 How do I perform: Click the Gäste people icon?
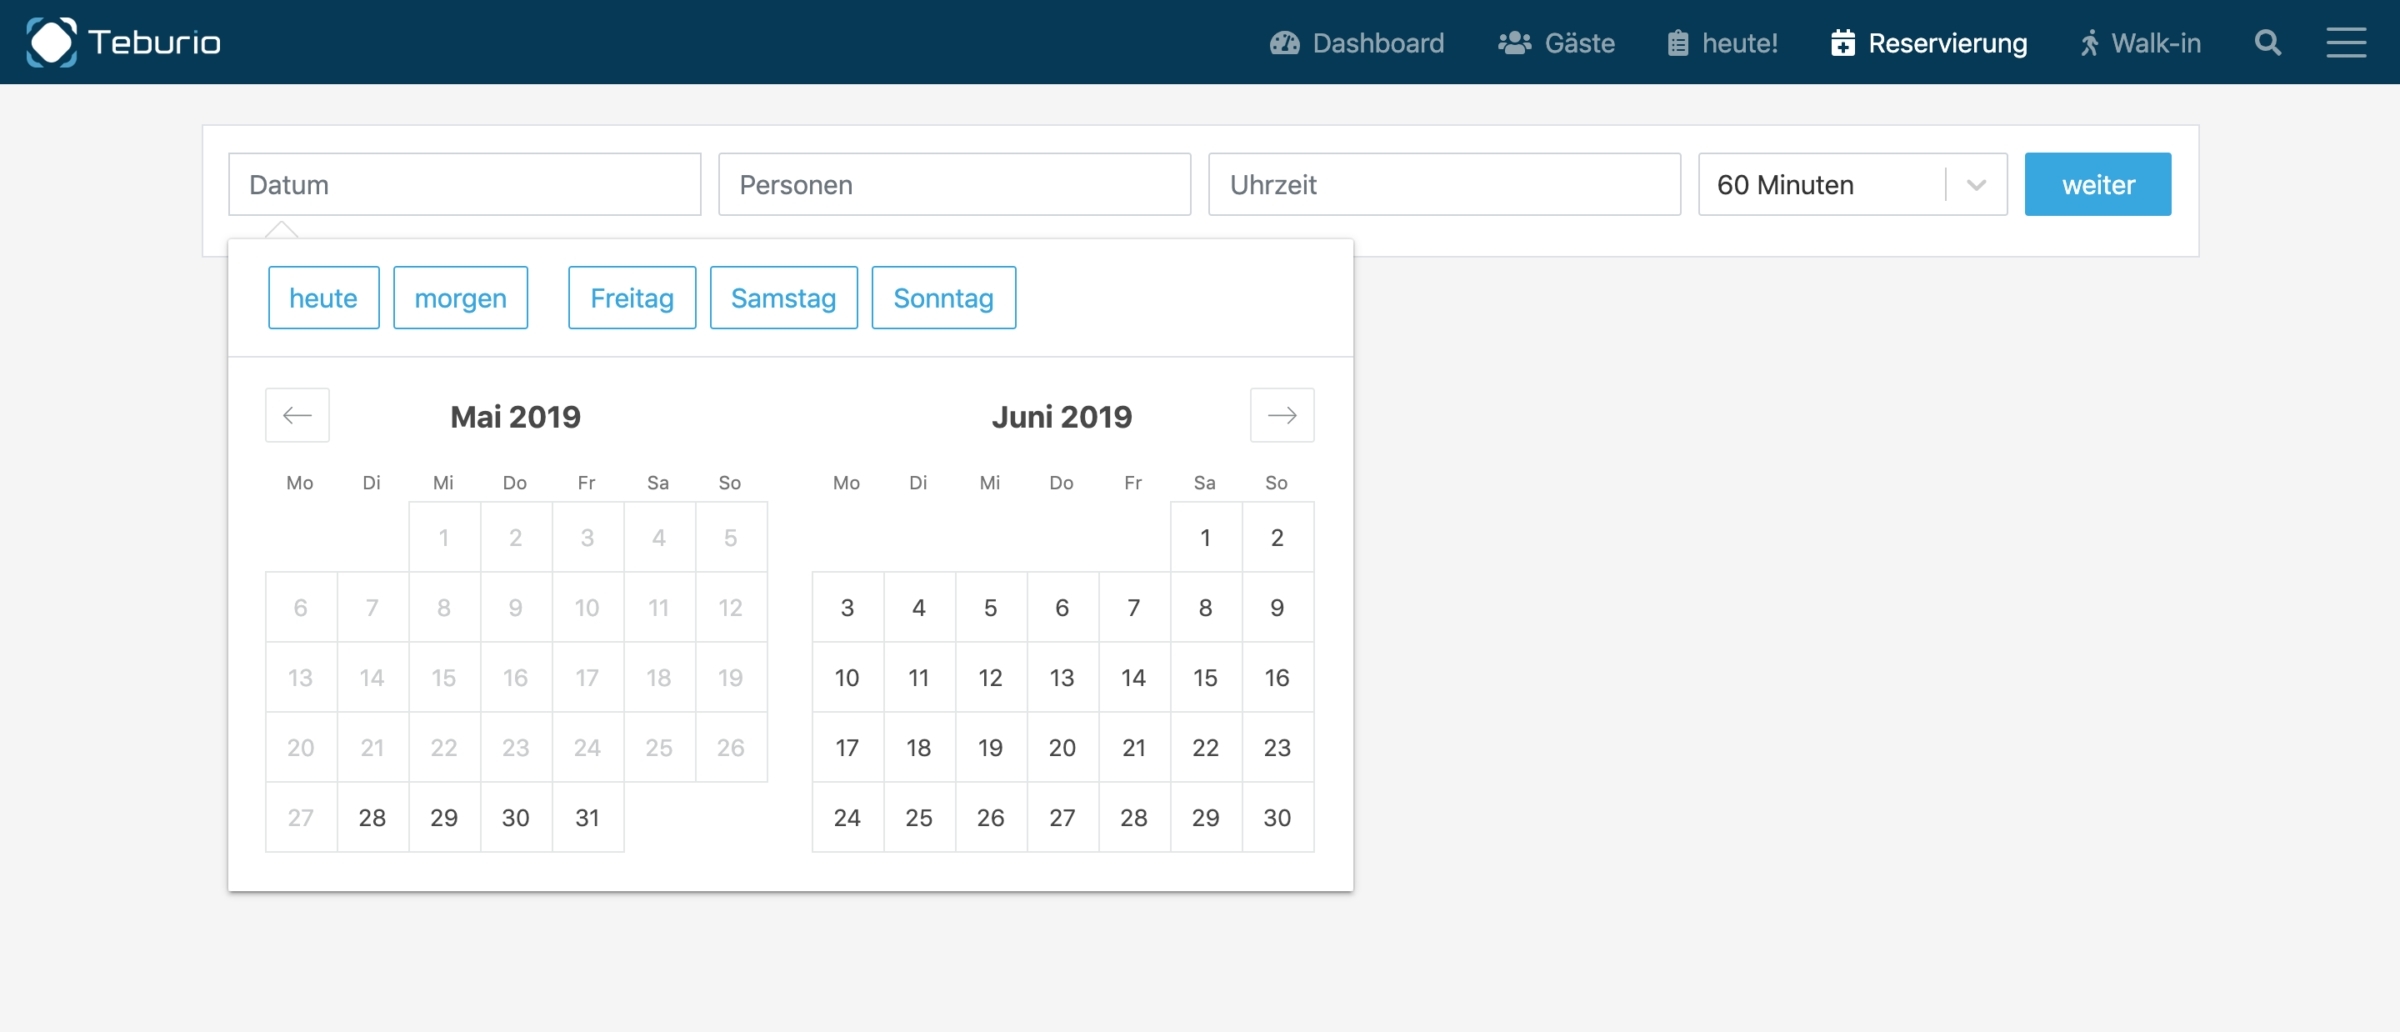1514,43
